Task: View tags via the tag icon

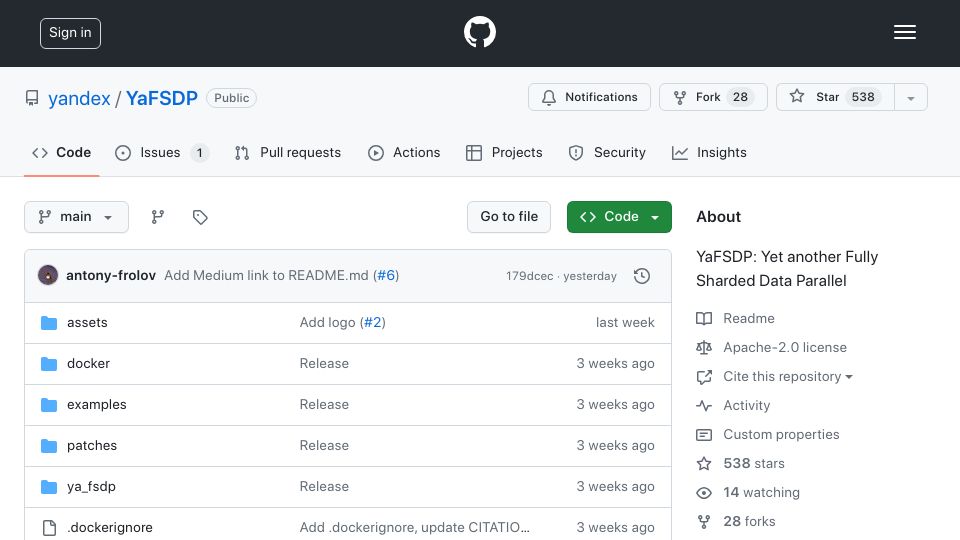Action: (200, 217)
